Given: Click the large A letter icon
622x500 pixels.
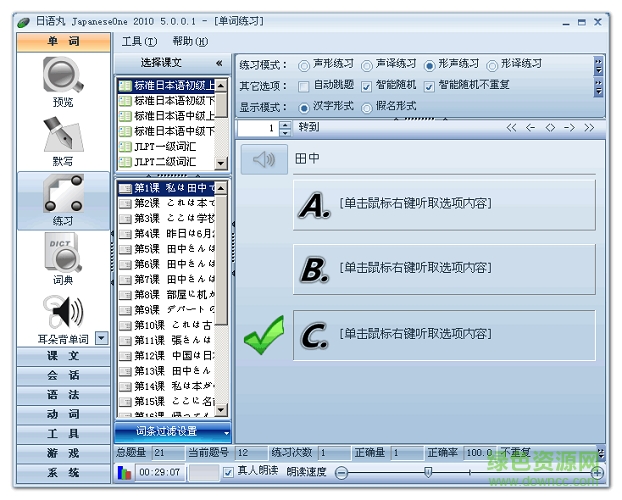Looking at the screenshot, I should point(315,206).
